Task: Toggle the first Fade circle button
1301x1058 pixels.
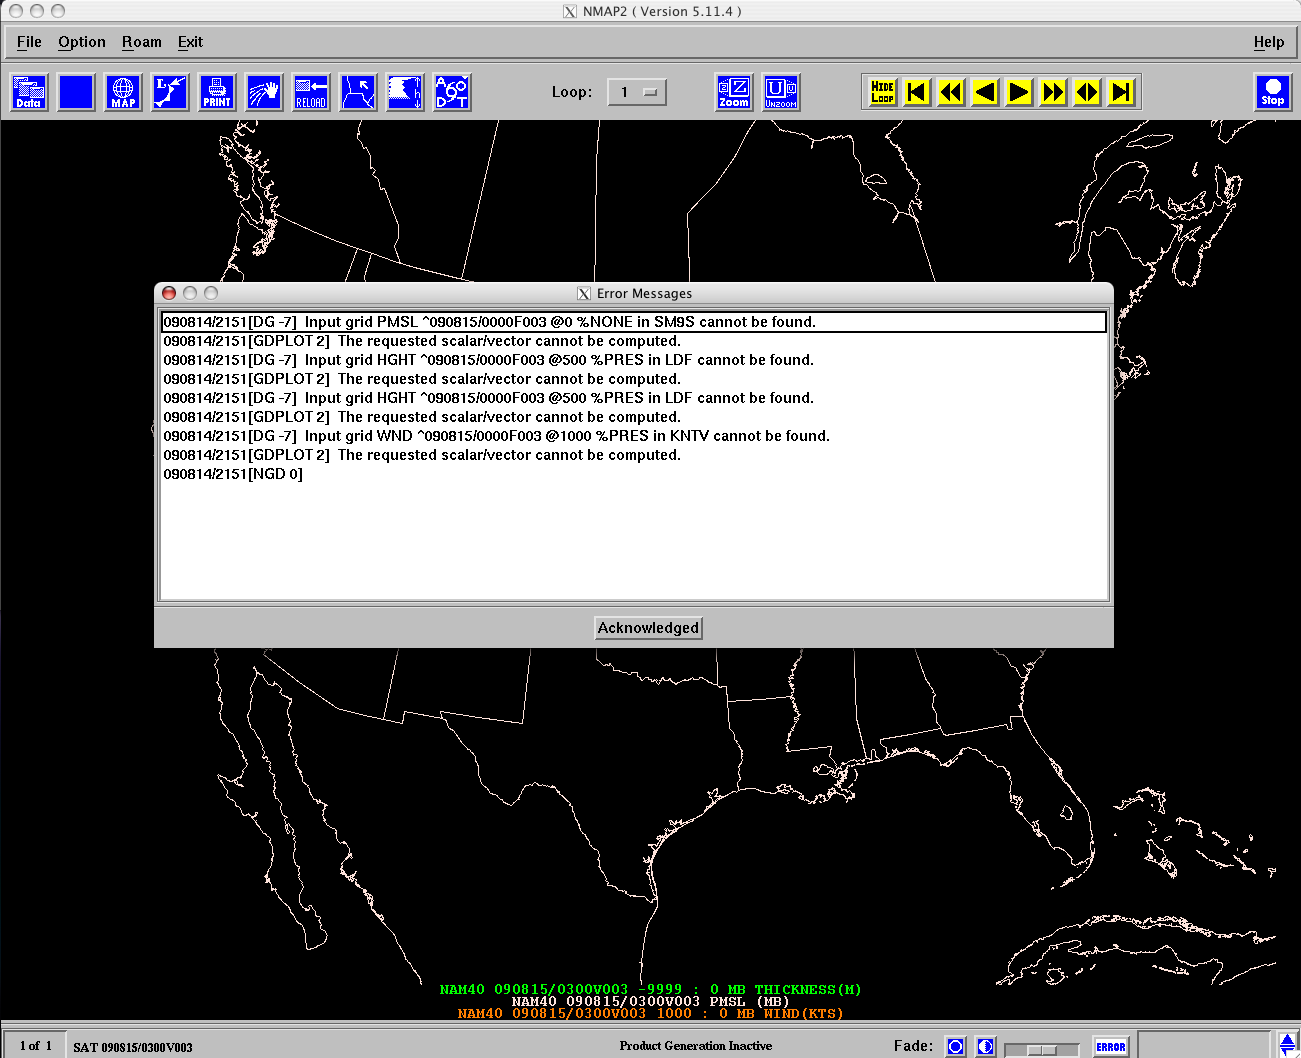Action: [x=956, y=1046]
